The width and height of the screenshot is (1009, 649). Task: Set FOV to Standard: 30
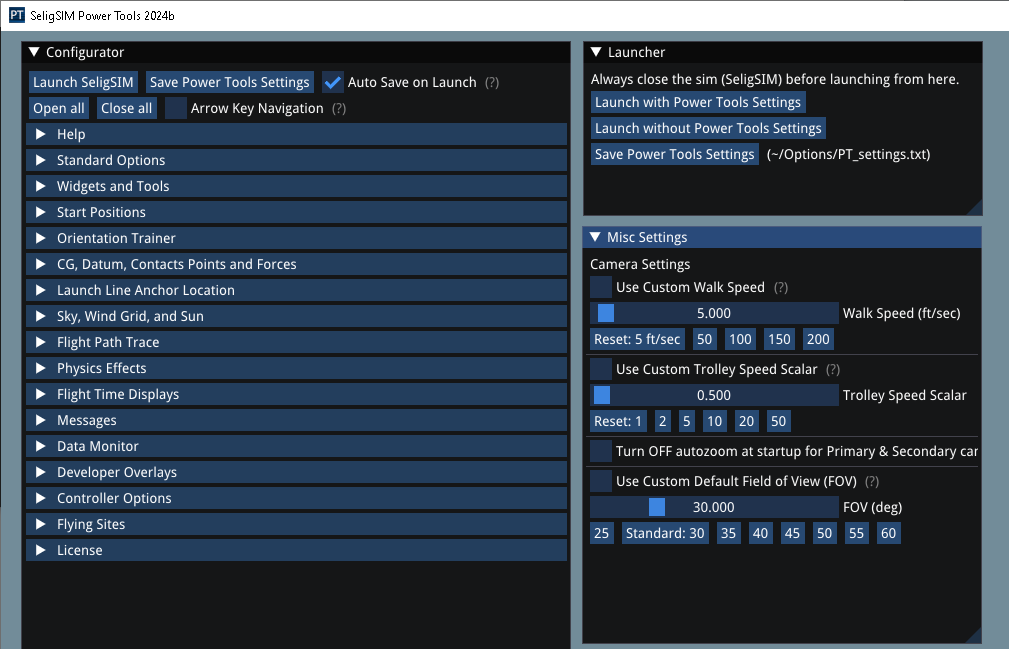tap(665, 533)
